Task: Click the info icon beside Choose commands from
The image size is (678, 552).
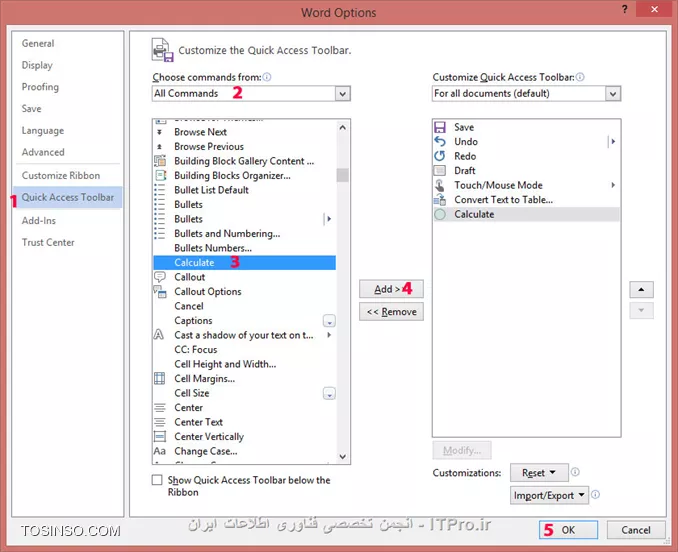Action: coord(267,77)
